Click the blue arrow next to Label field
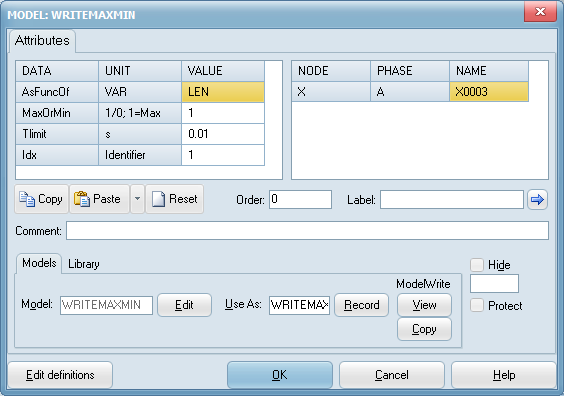 tap(537, 199)
